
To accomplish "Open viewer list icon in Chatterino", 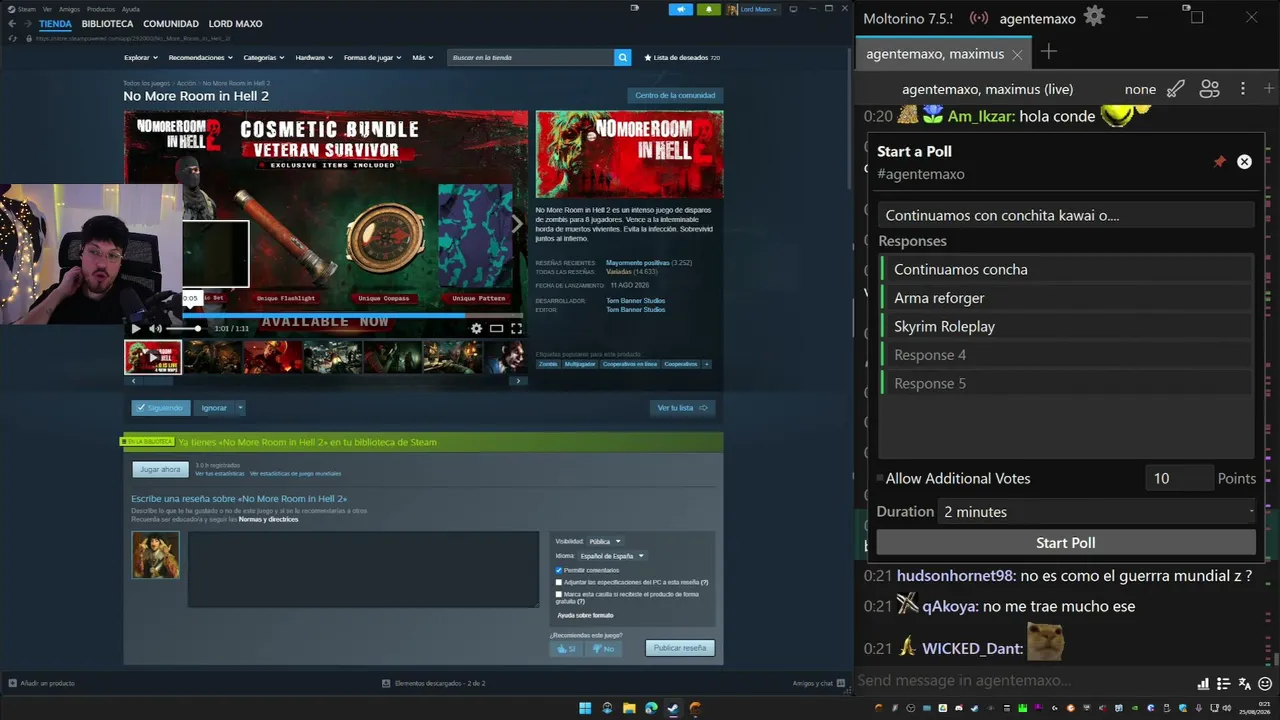I will (1209, 89).
